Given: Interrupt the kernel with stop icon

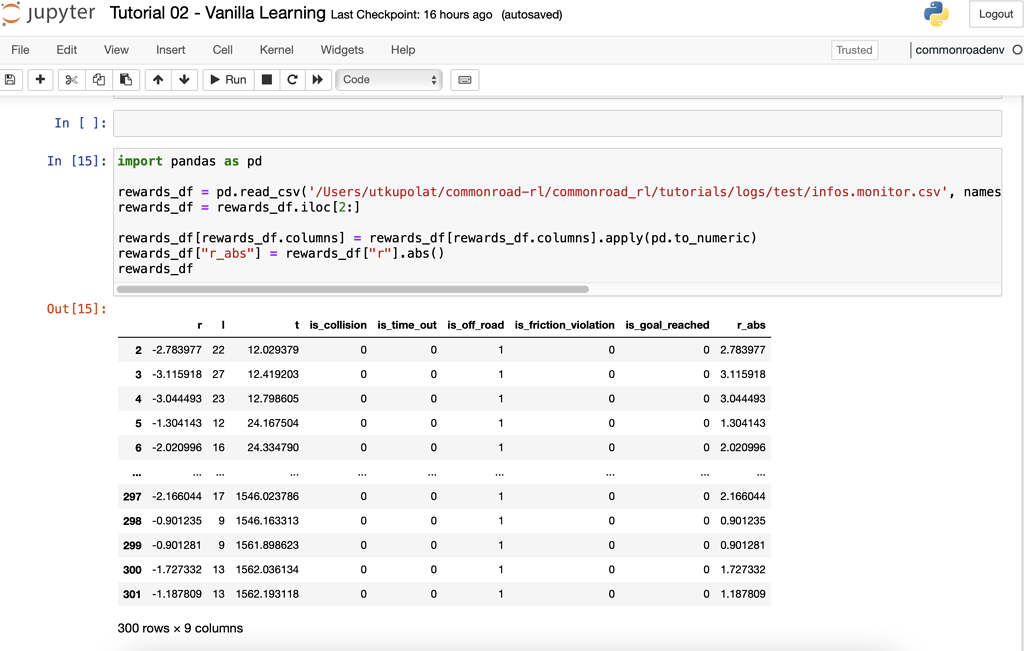Looking at the screenshot, I should pyautogui.click(x=267, y=80).
